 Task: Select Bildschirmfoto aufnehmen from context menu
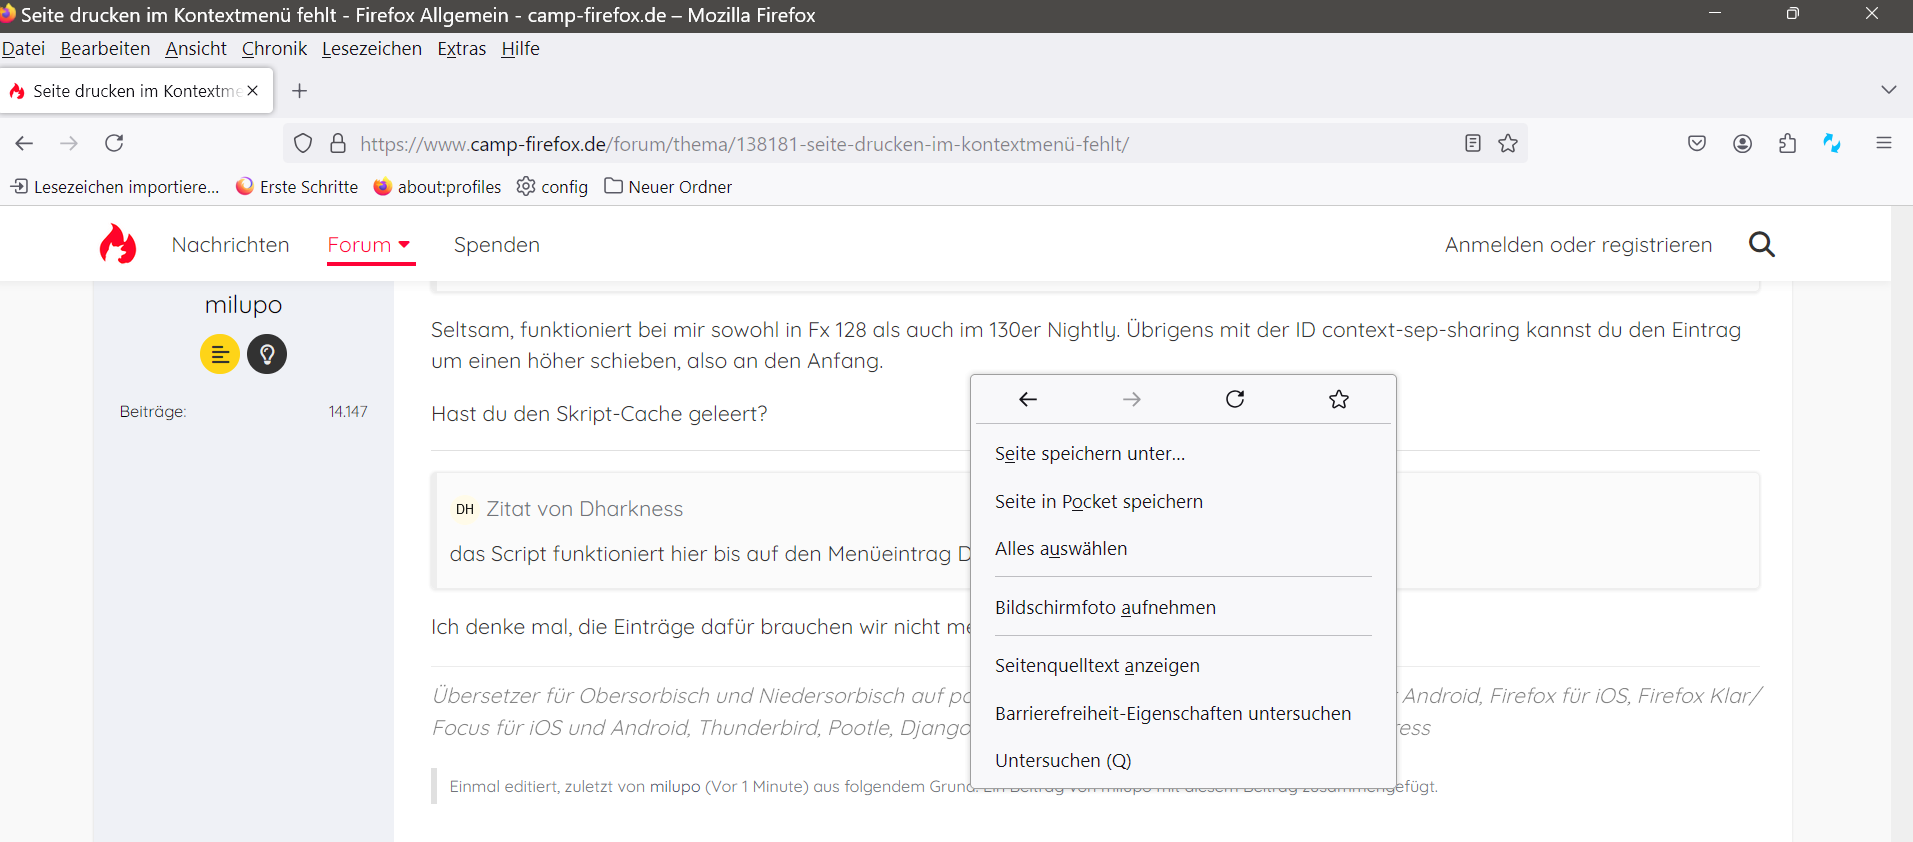[1105, 607]
